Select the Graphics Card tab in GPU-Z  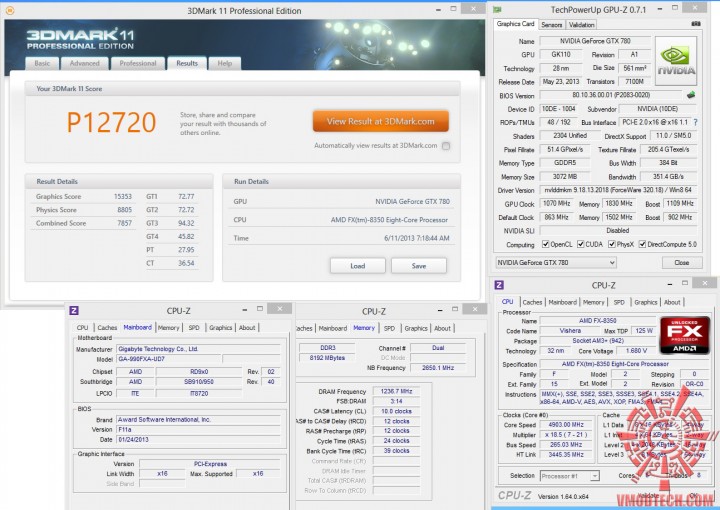point(515,24)
